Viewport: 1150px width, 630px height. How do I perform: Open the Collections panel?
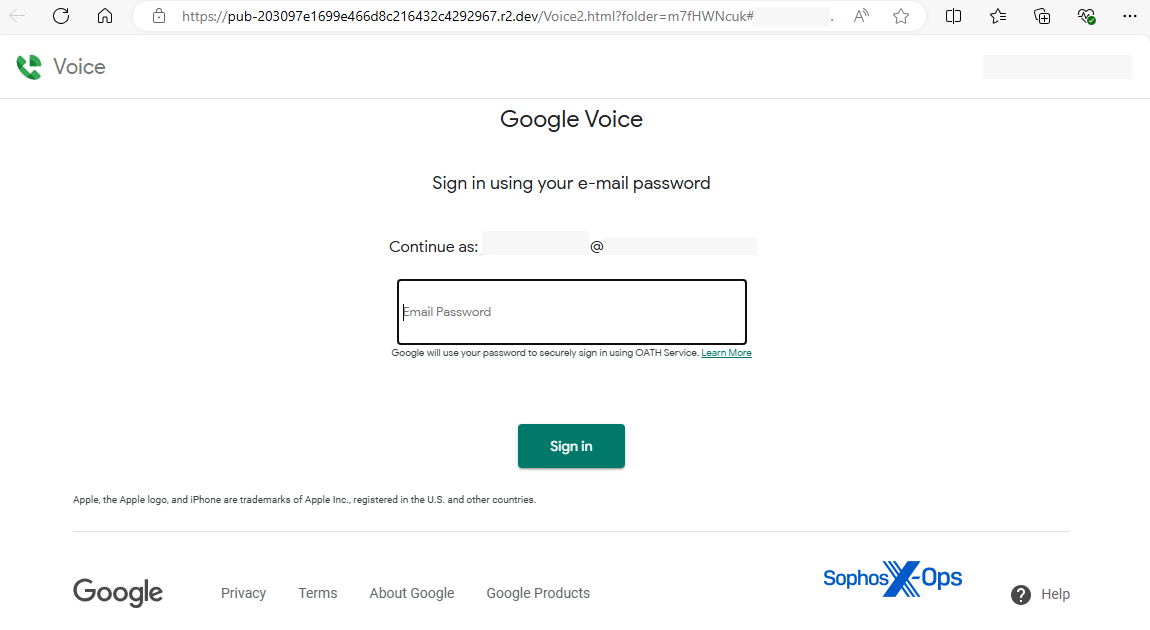pos(1042,16)
